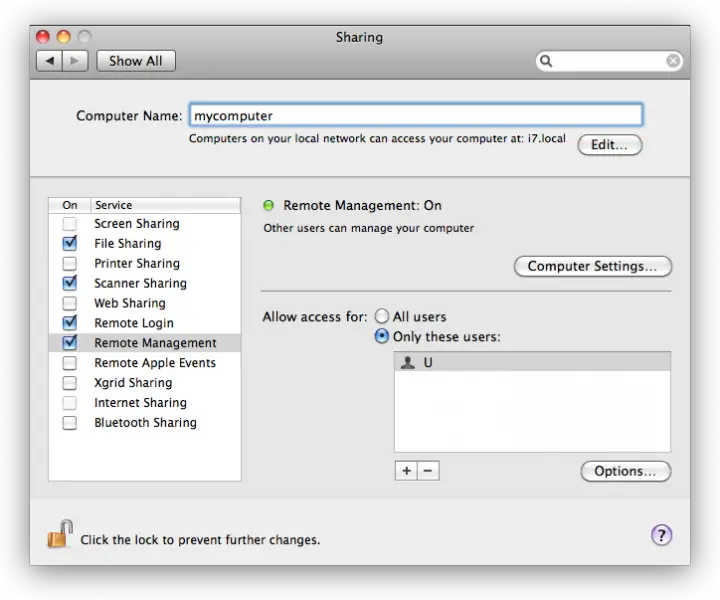Click the back navigation arrow
This screenshot has width=720, height=600.
50,61
